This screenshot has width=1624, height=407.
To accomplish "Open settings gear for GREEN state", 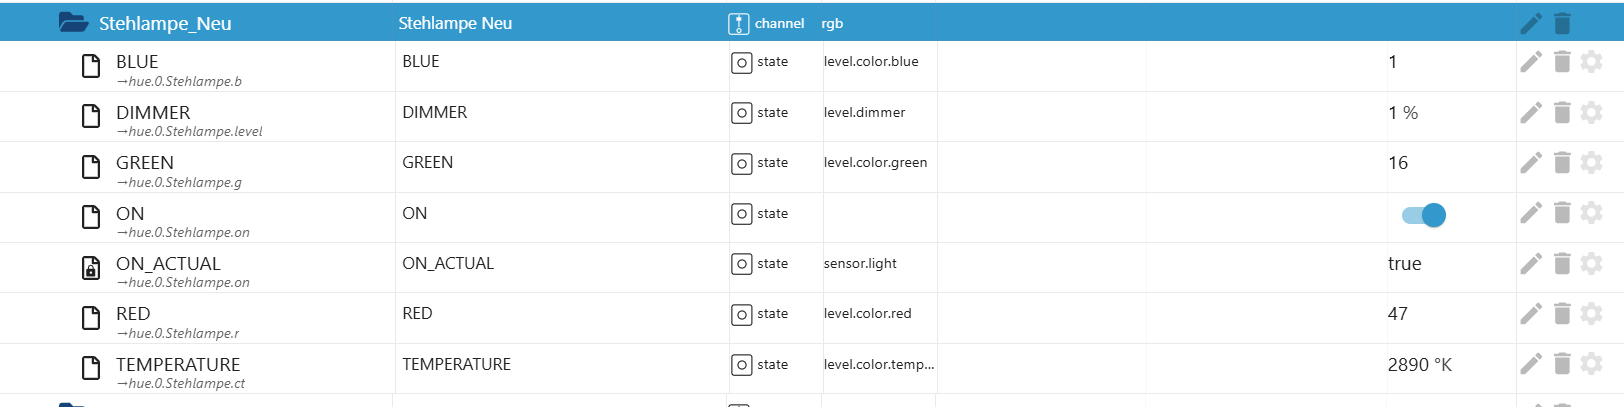I will pyautogui.click(x=1592, y=163).
